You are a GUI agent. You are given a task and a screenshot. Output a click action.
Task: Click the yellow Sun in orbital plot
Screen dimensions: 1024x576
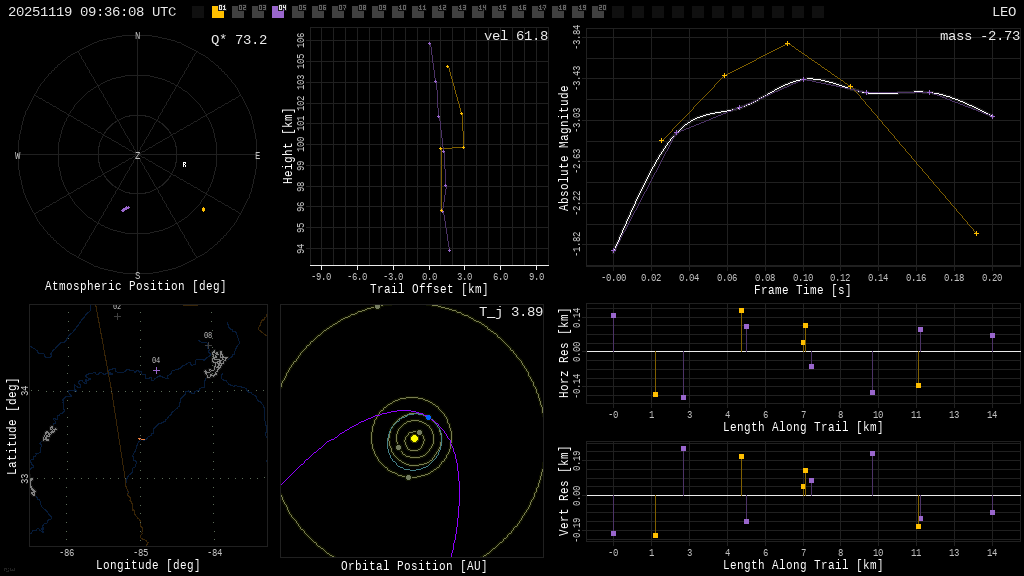pos(414,438)
